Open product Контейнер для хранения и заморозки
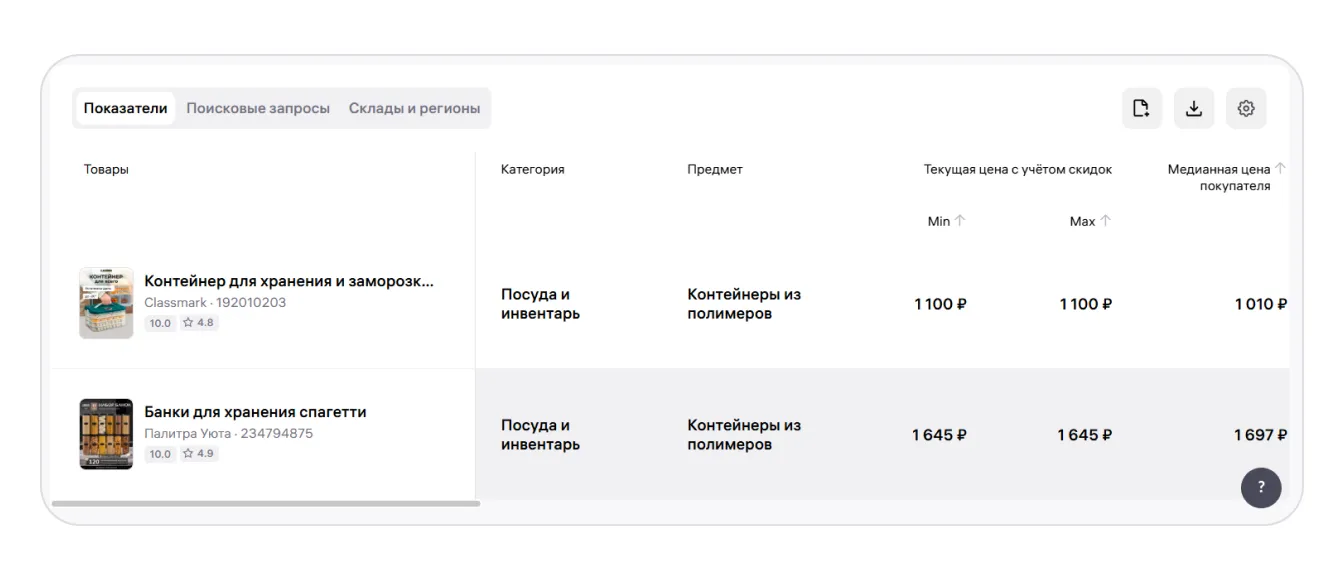The height and width of the screenshot is (580, 1344). (289, 281)
